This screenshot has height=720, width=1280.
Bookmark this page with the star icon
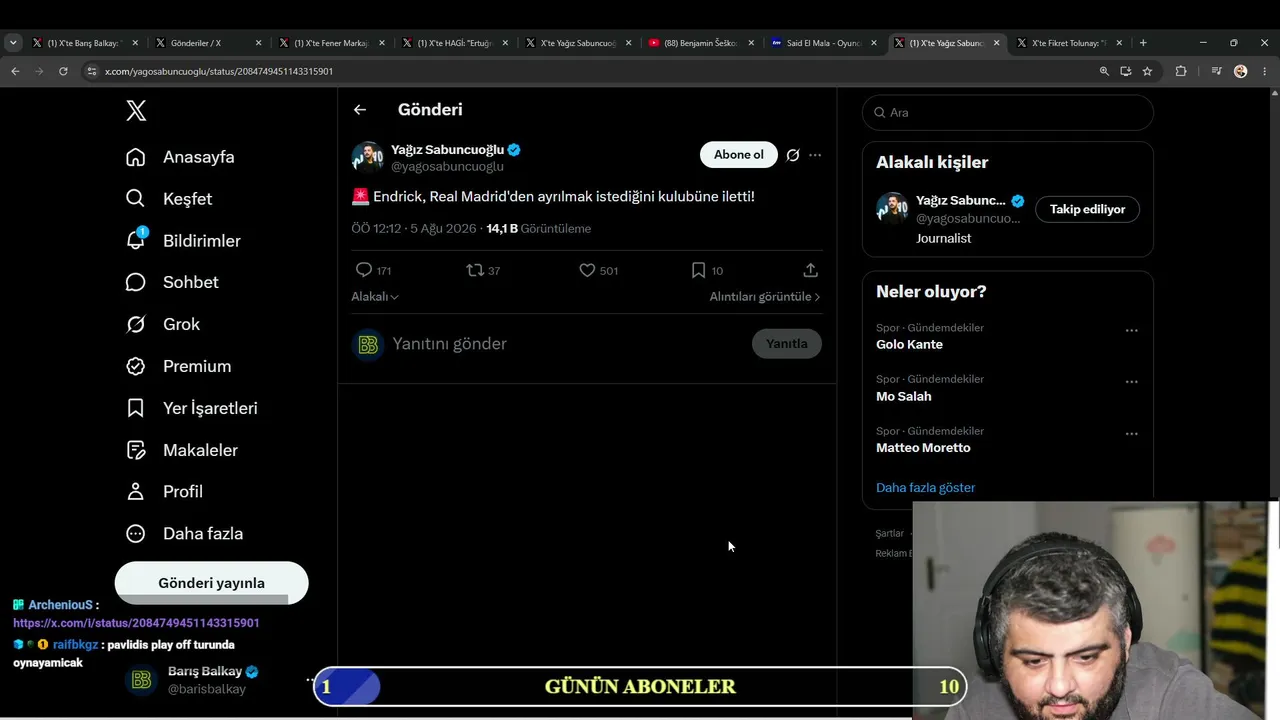point(1147,71)
